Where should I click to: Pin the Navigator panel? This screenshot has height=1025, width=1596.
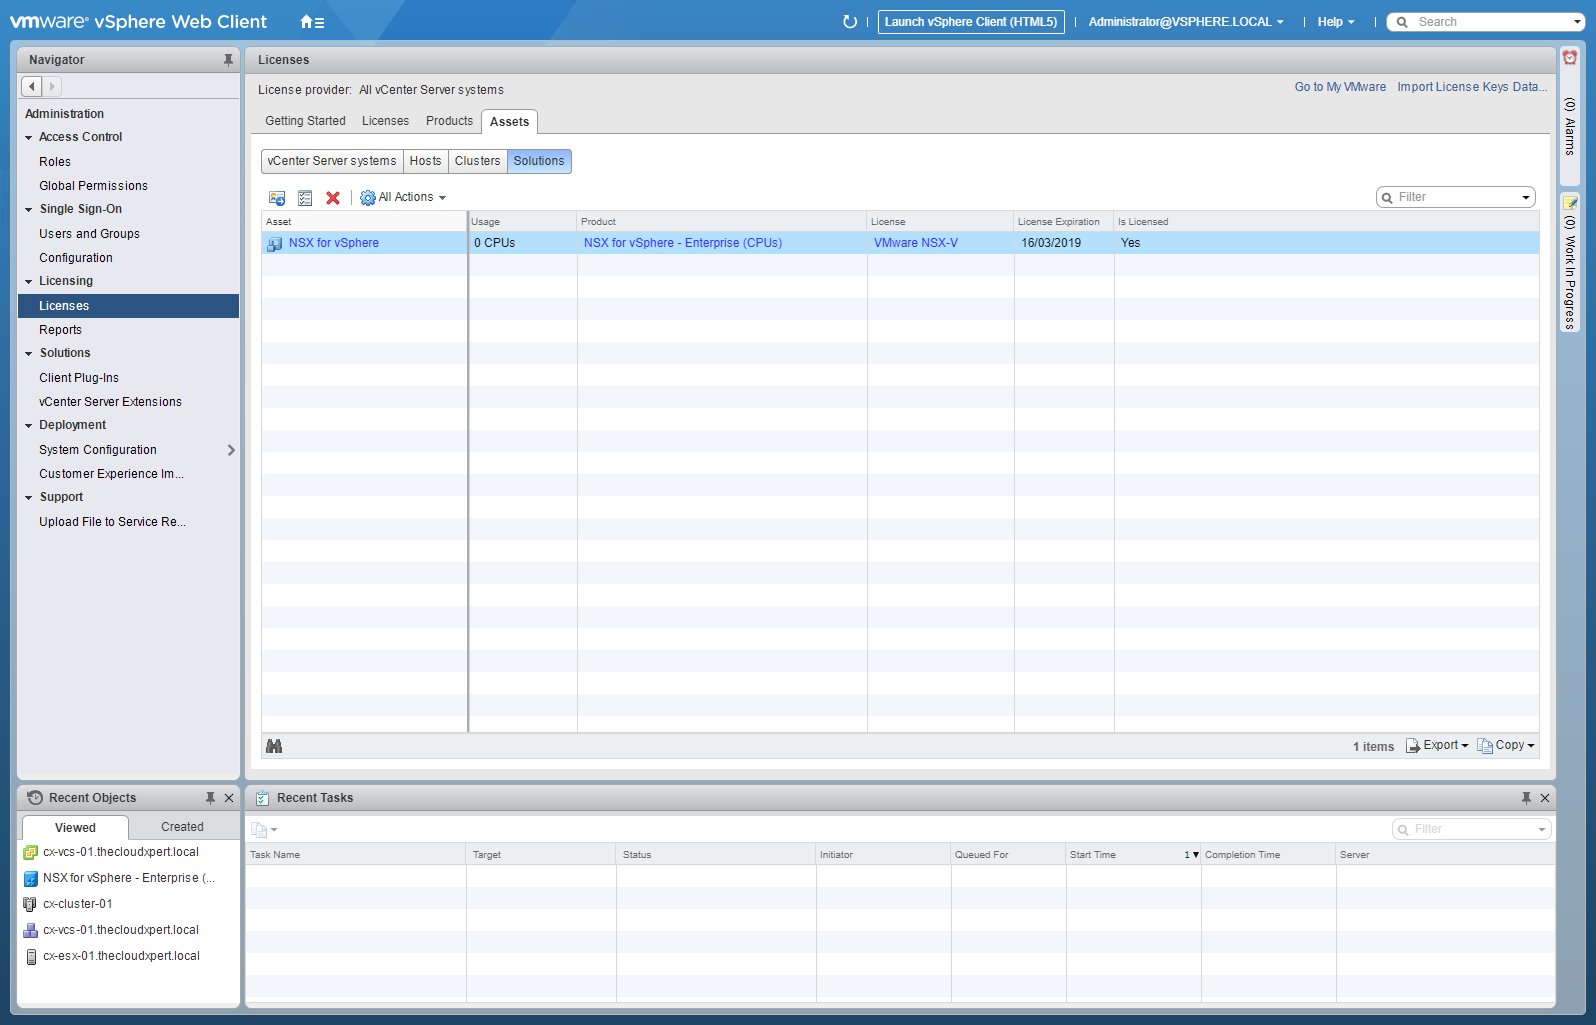click(228, 60)
